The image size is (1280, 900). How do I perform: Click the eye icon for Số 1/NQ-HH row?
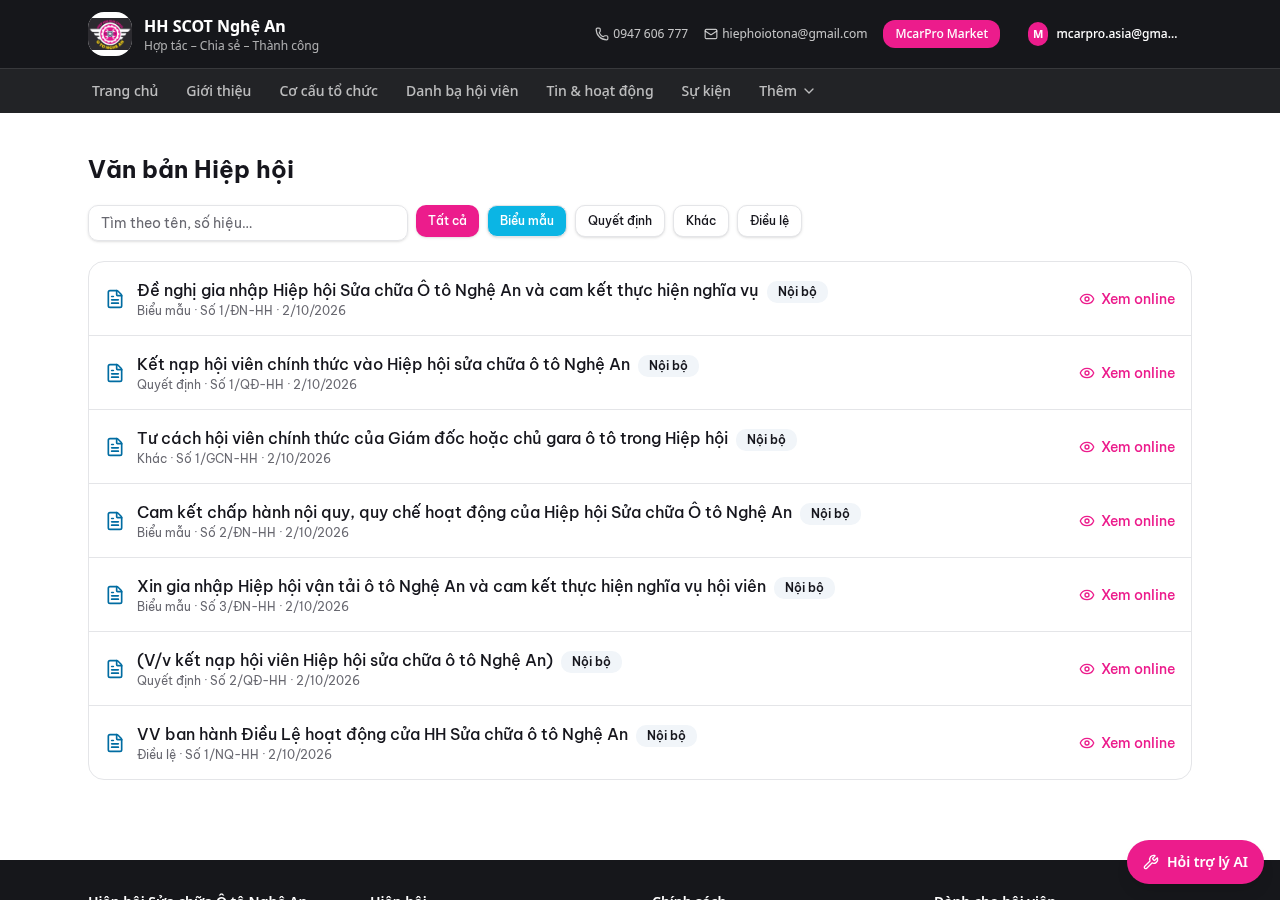click(x=1087, y=743)
